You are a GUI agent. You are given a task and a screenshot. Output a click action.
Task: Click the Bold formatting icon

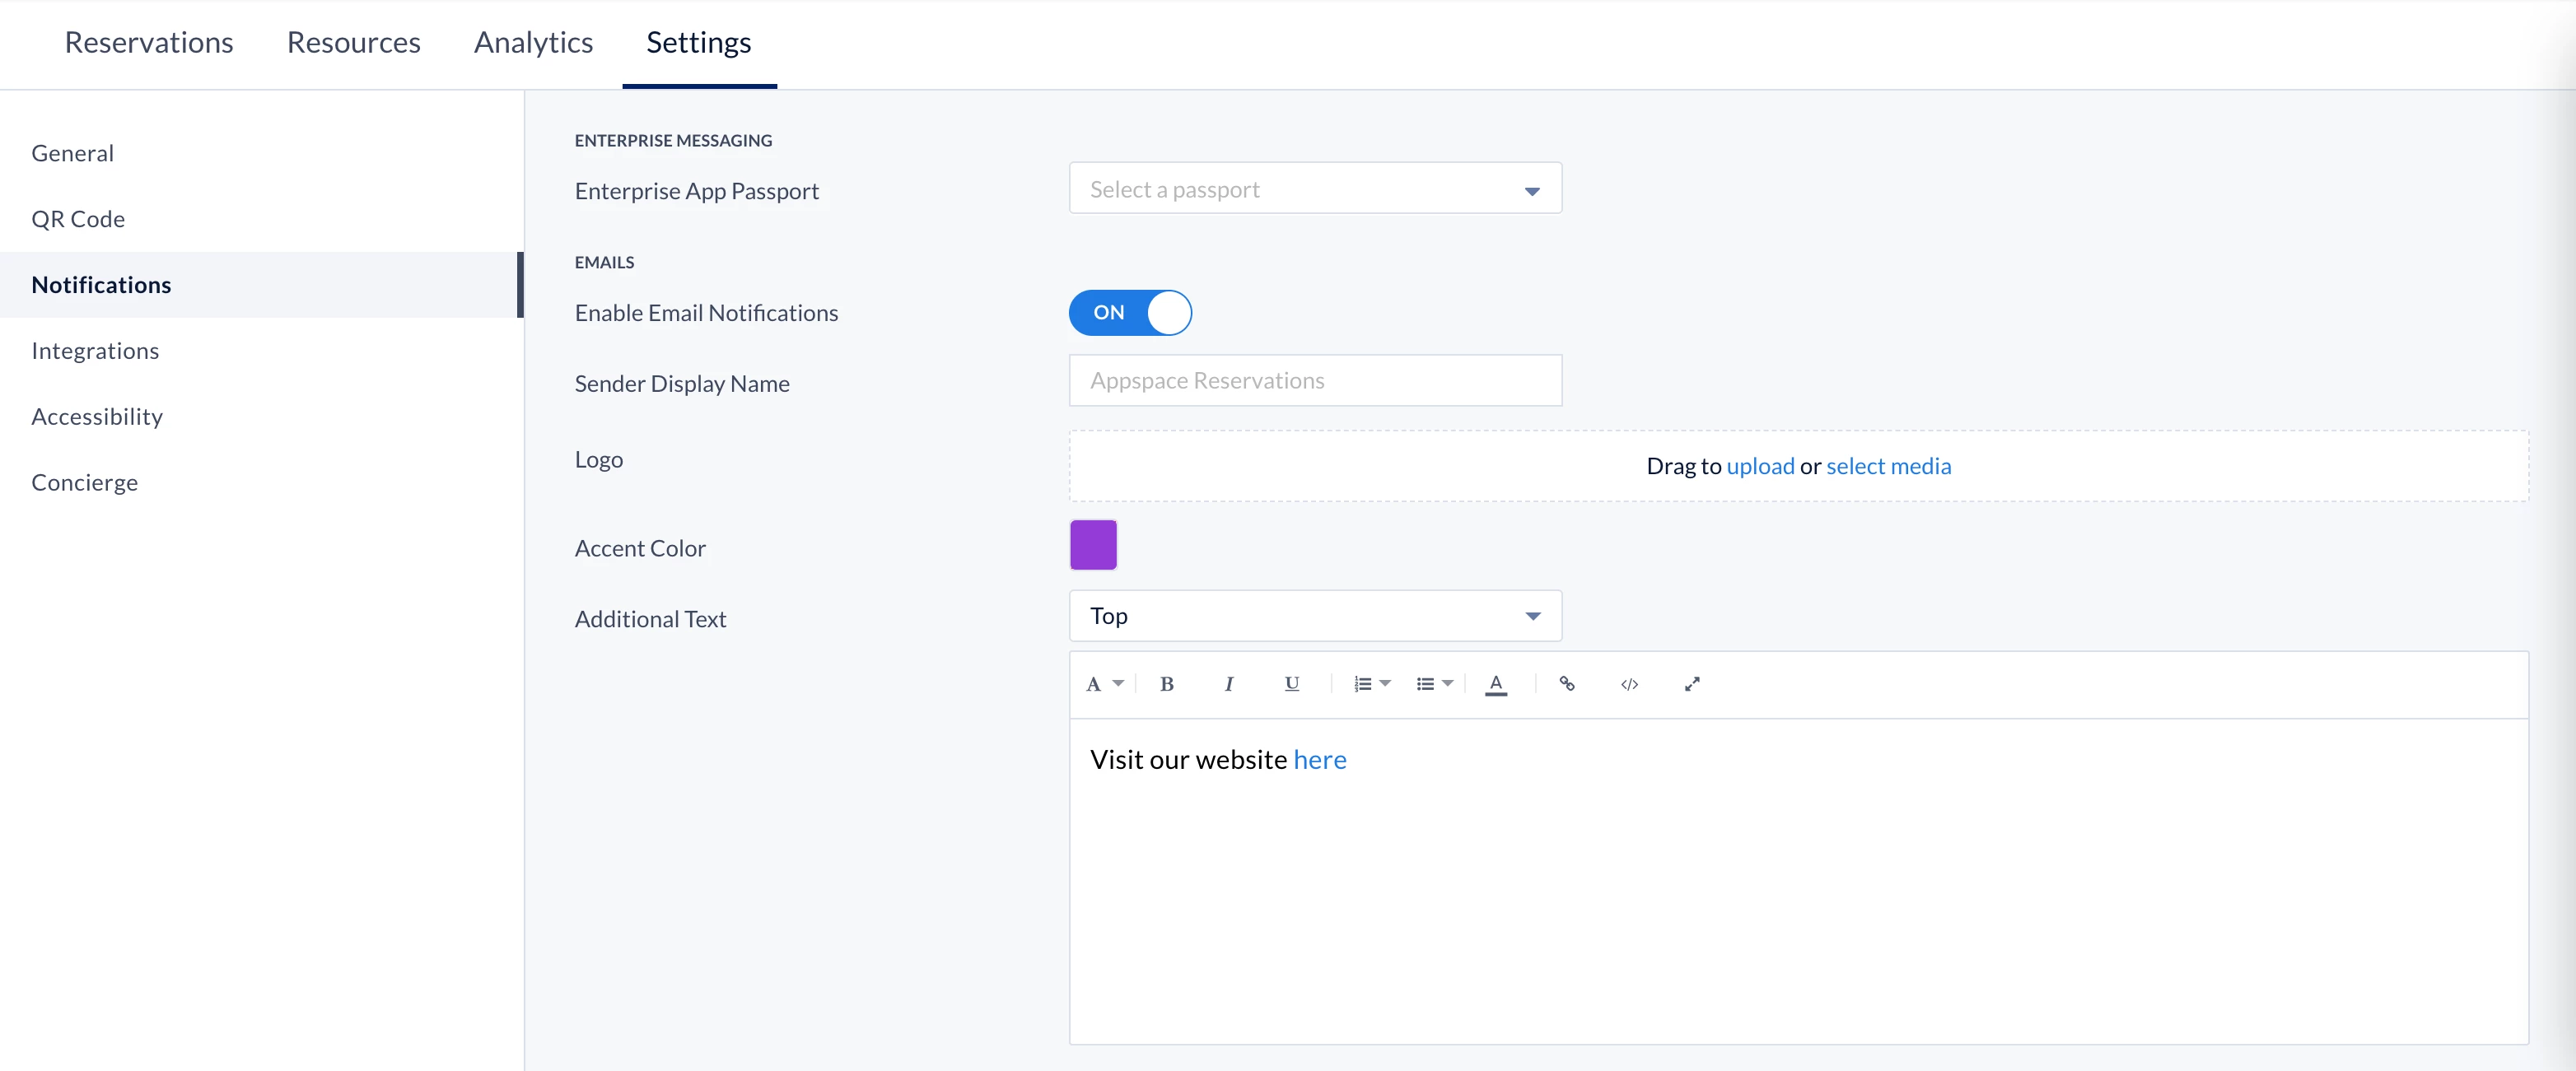click(1166, 684)
